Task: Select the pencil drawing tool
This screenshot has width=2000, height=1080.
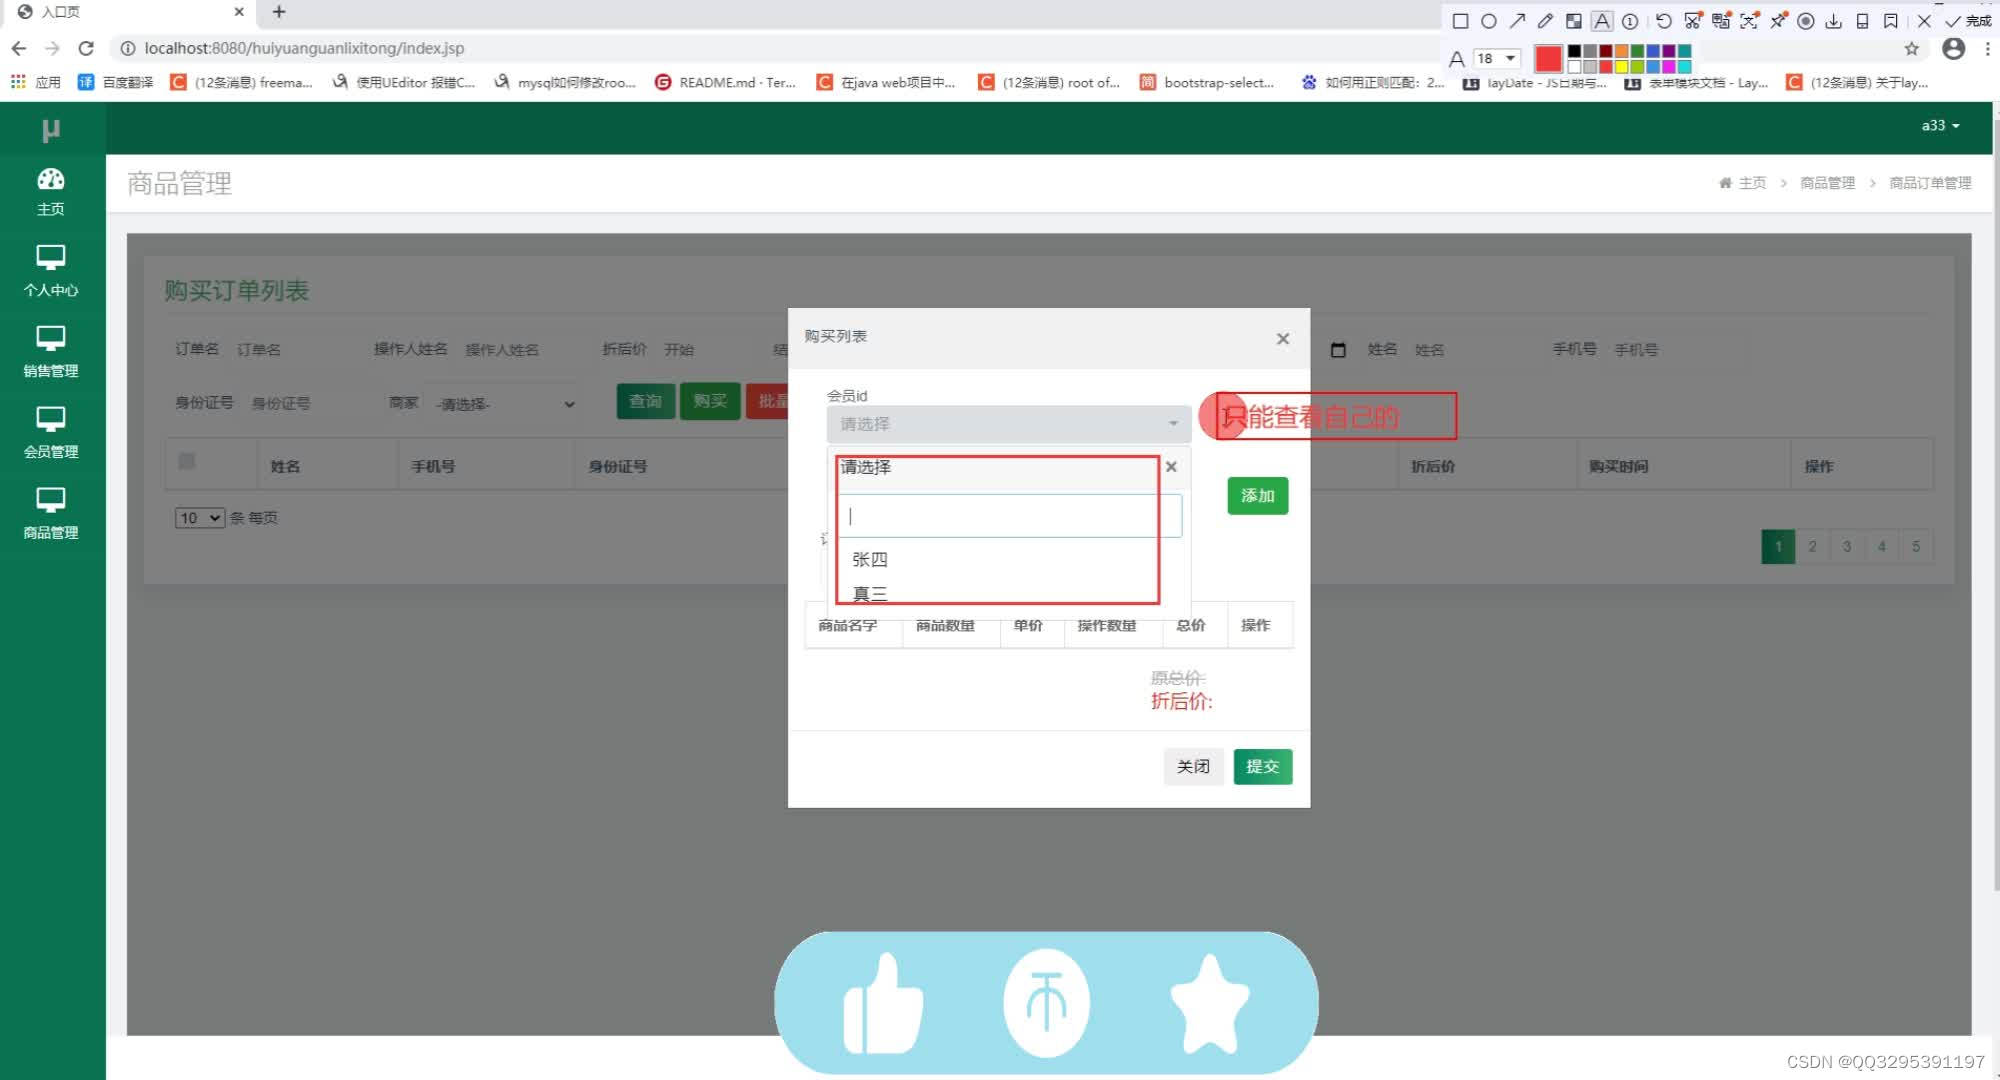Action: [1545, 21]
